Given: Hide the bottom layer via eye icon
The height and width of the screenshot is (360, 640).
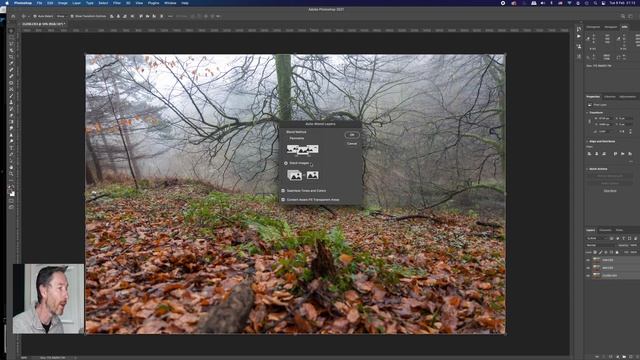Looking at the screenshot, I should pos(588,276).
